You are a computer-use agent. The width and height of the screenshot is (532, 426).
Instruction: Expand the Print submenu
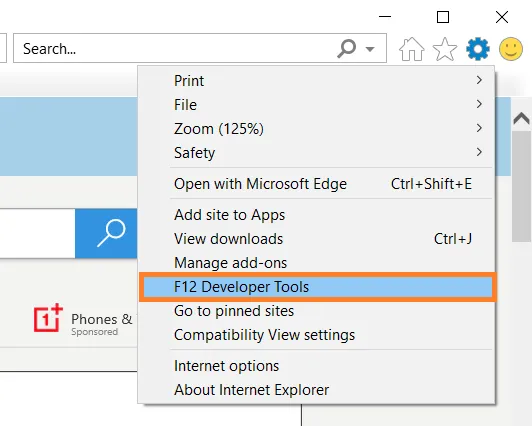pos(317,80)
